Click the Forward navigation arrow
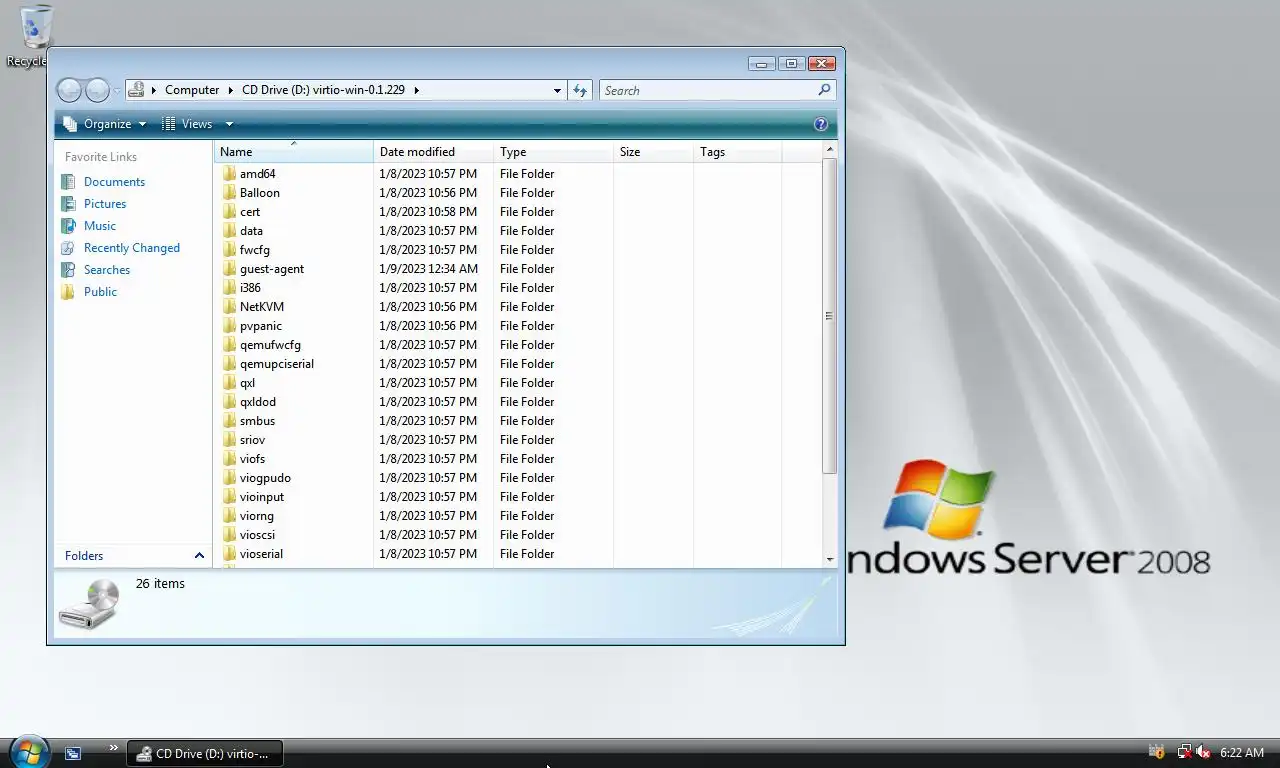Screen dimensions: 1280x768 [97, 90]
